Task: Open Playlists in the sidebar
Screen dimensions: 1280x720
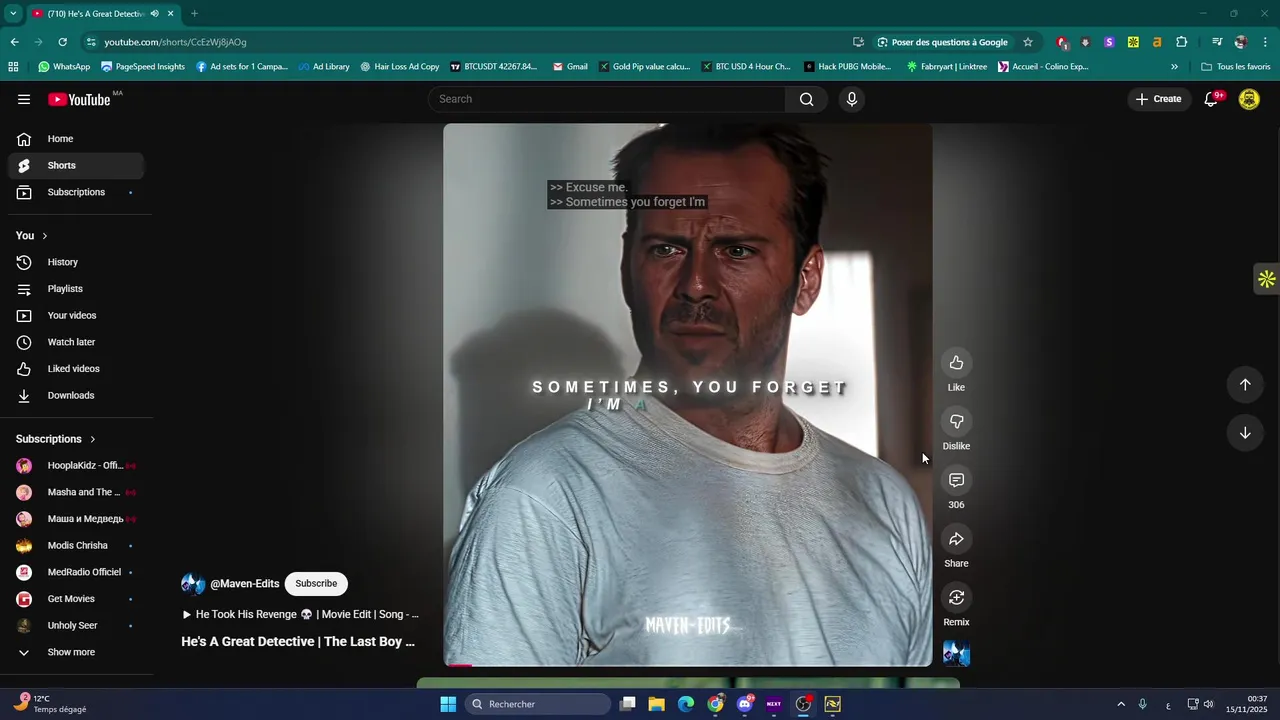Action: [x=76, y=289]
